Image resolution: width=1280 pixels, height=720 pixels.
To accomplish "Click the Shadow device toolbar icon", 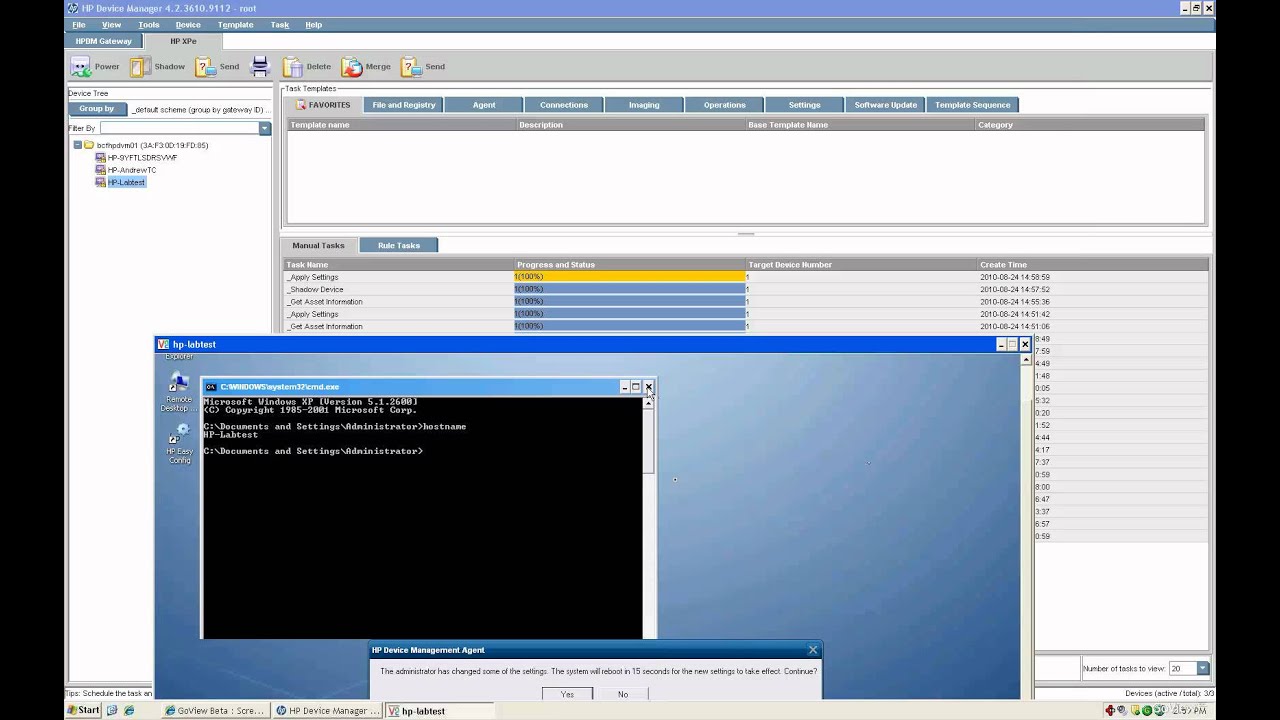I will 140,67.
